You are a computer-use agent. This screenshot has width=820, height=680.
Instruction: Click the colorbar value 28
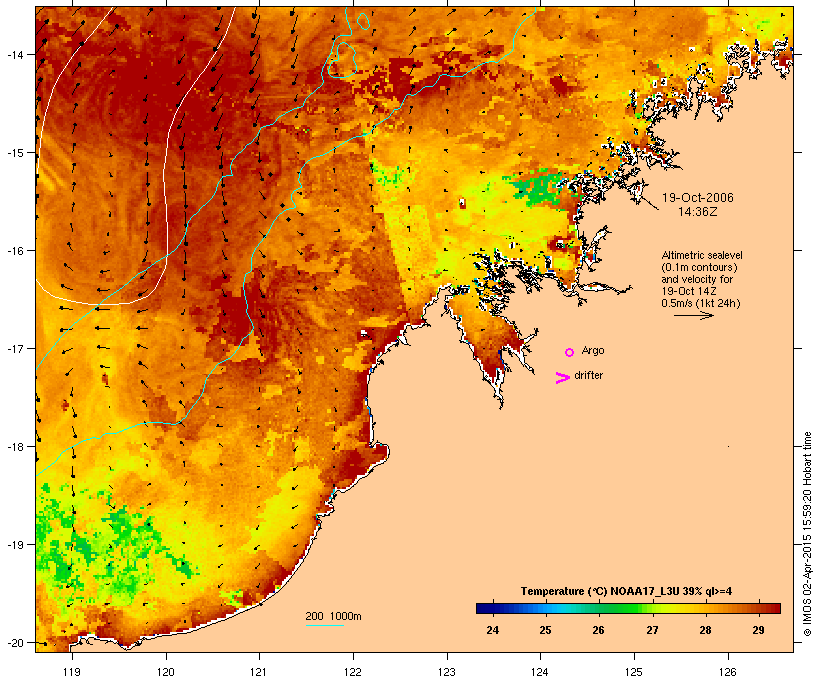tap(705, 630)
